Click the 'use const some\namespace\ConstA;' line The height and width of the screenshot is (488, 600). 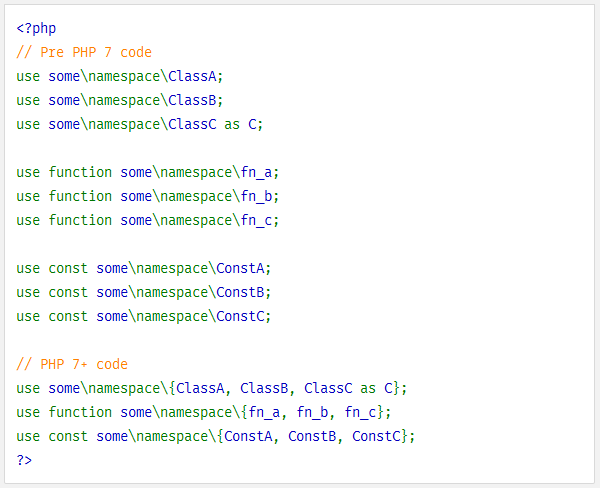pyautogui.click(x=144, y=268)
